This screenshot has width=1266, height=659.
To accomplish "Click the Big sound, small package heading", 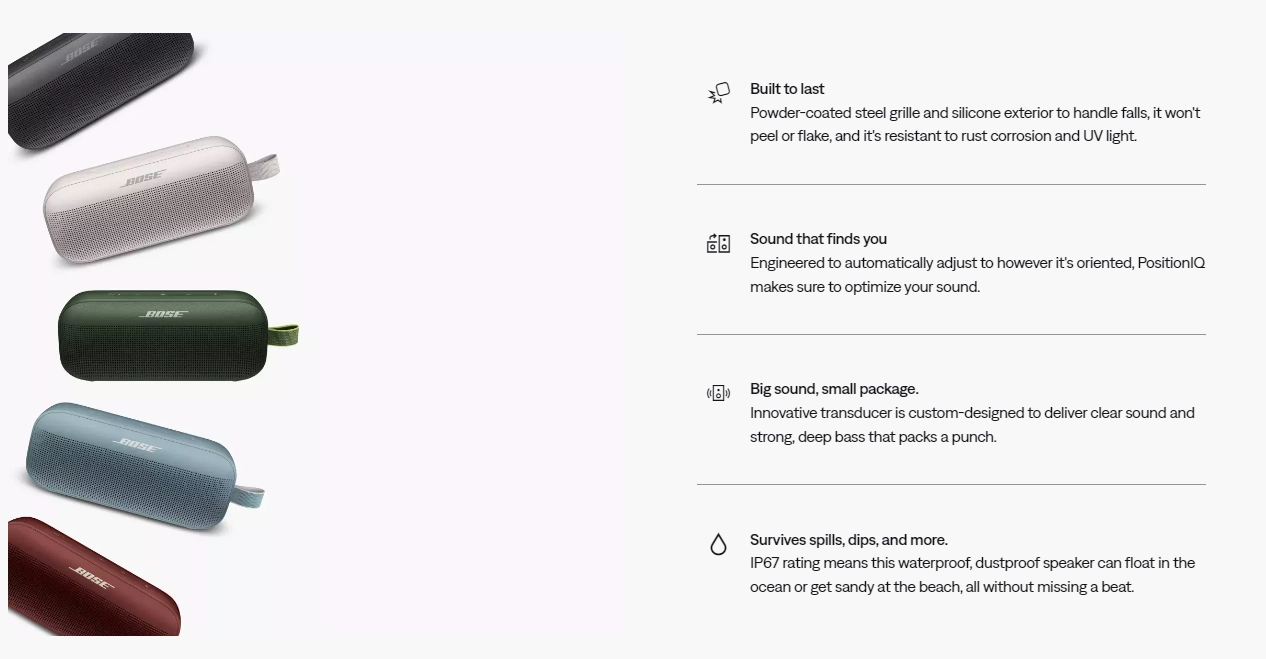I will click(x=834, y=389).
